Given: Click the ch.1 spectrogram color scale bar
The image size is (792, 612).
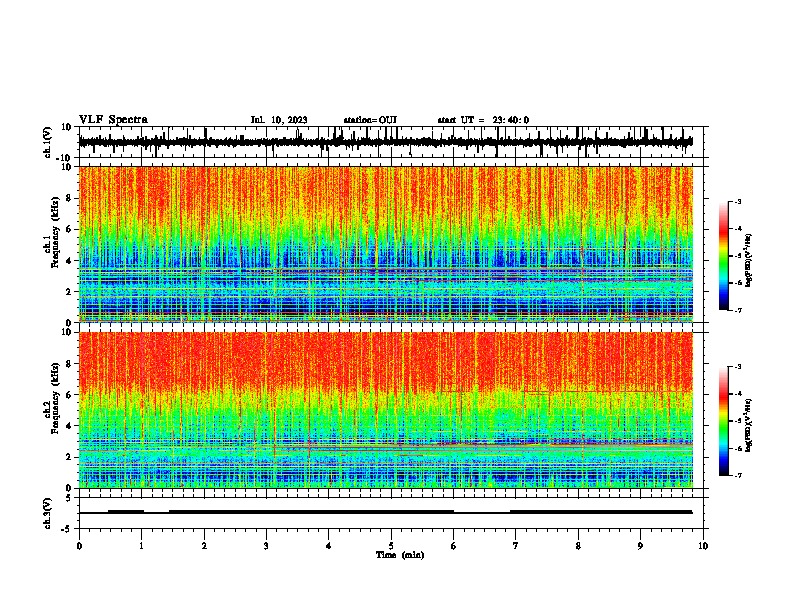Looking at the screenshot, I should tap(724, 256).
